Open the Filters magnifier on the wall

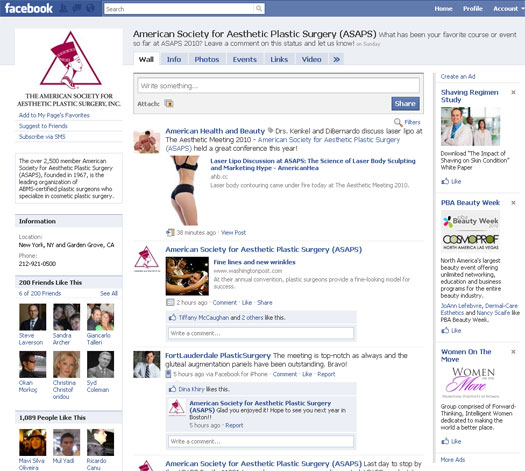(398, 122)
